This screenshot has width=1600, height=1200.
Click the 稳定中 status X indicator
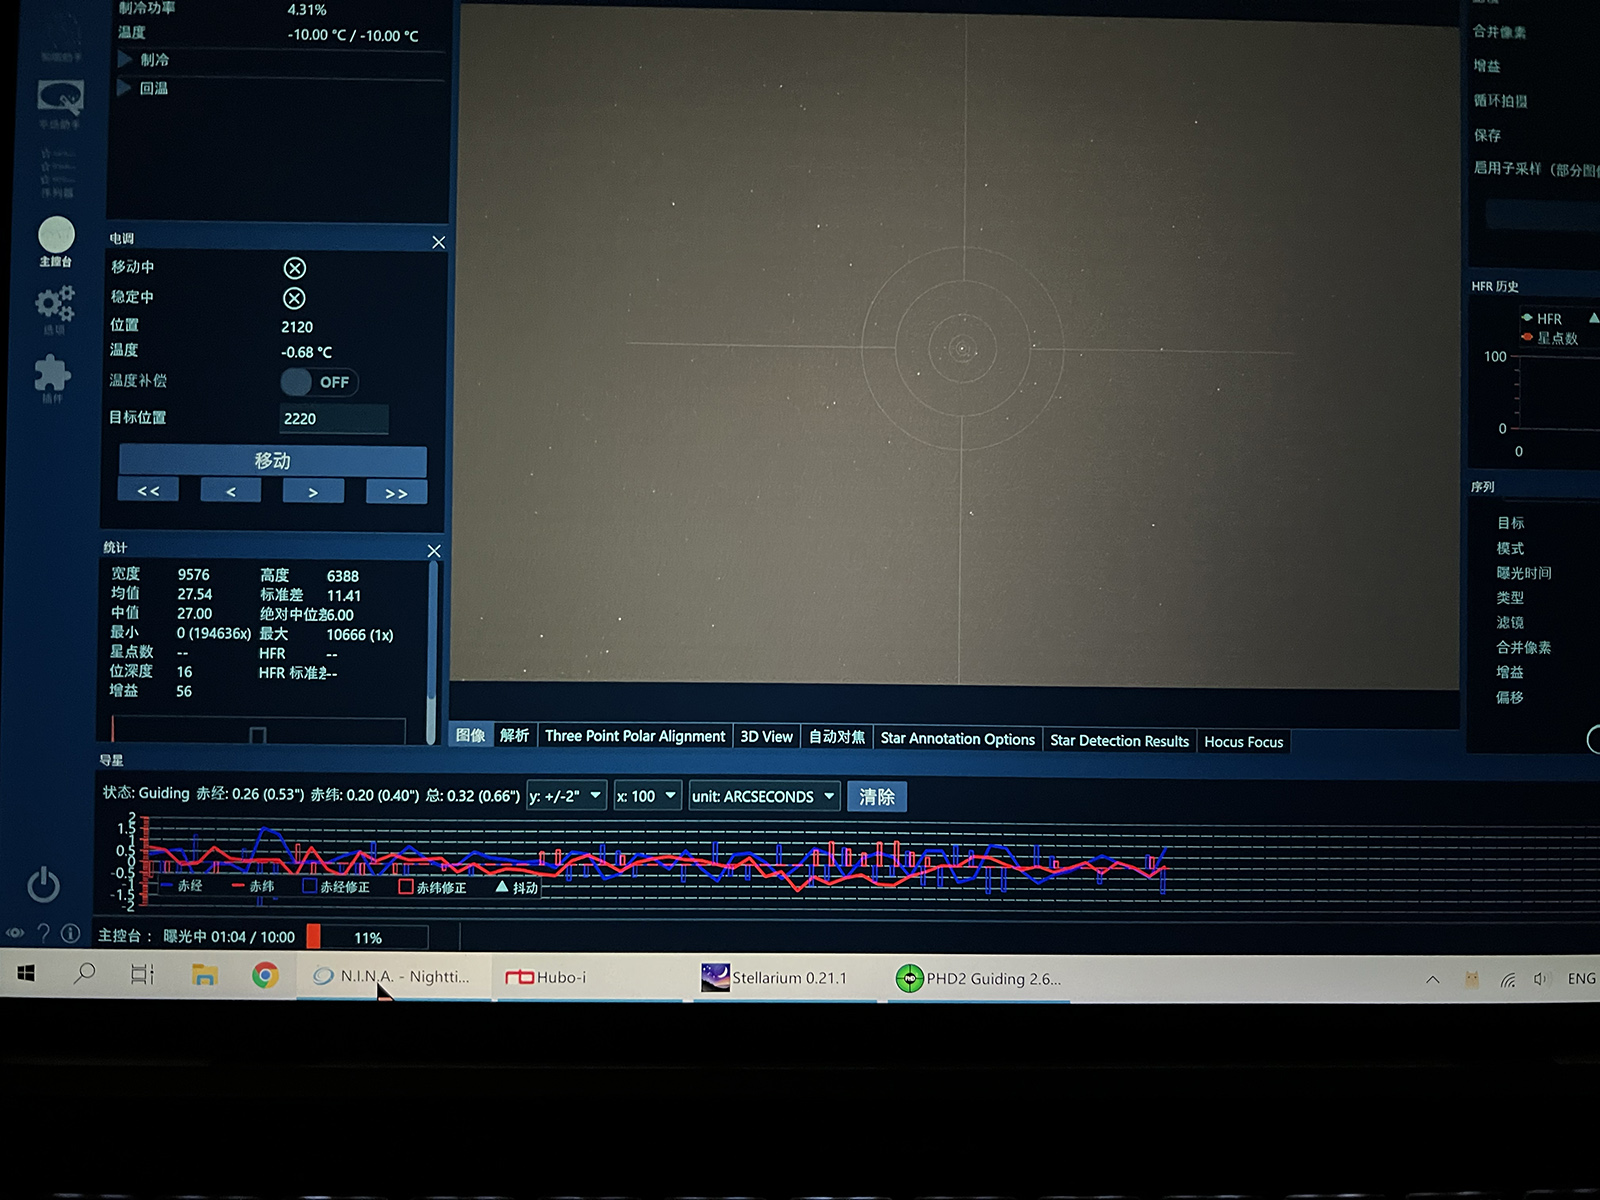click(293, 298)
